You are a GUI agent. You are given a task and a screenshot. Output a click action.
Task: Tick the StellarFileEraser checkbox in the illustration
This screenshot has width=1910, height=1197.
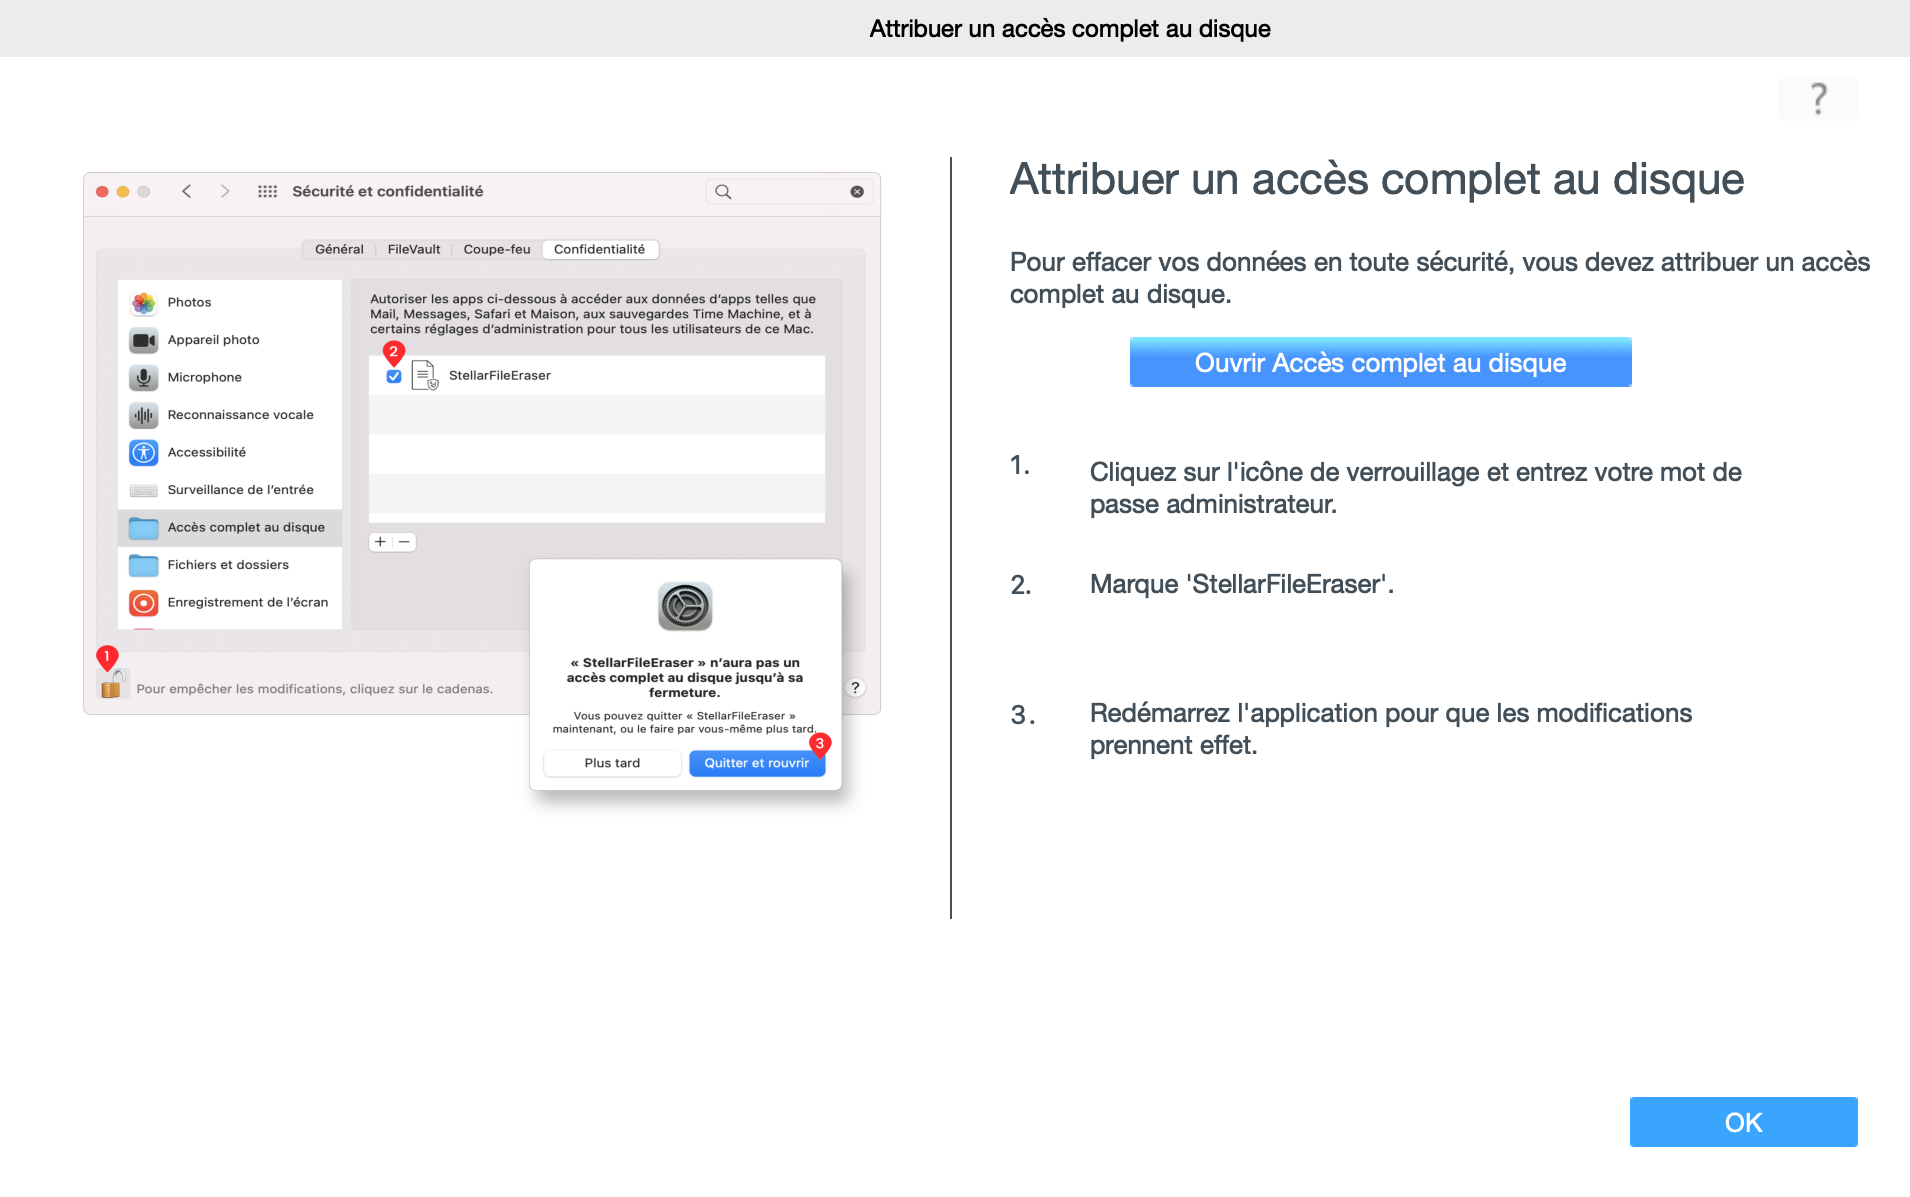tap(394, 376)
